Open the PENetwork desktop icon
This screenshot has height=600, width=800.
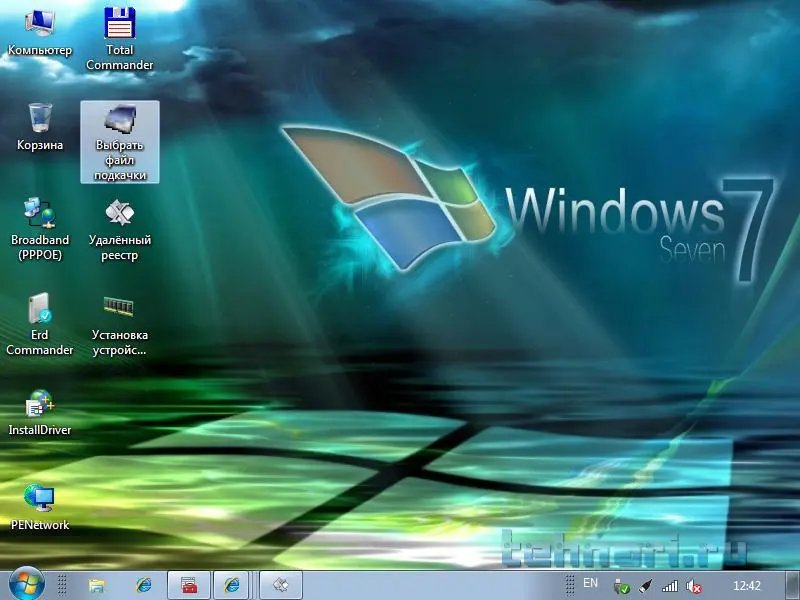click(x=40, y=507)
